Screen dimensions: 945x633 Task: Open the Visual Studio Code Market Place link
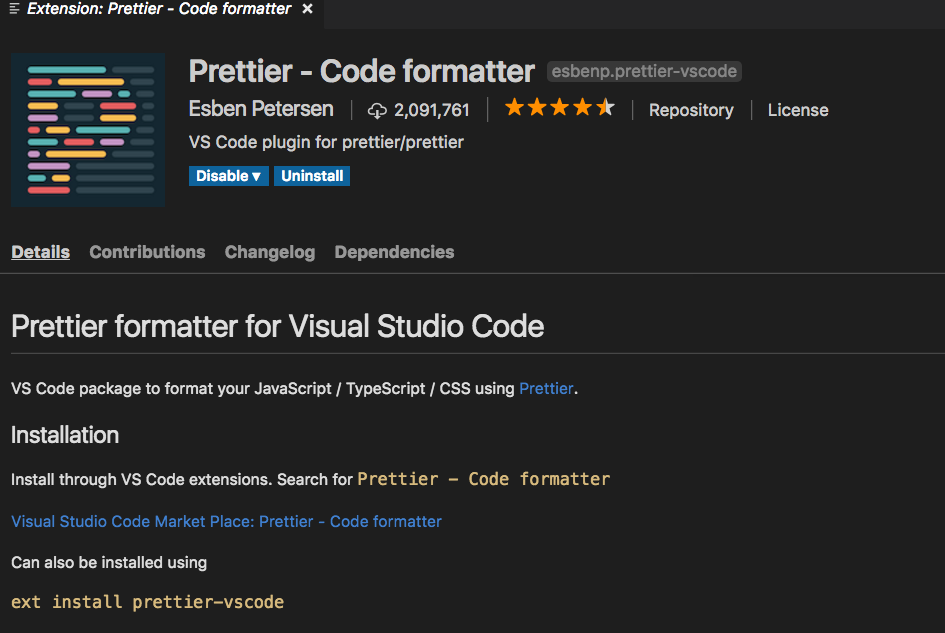click(226, 521)
